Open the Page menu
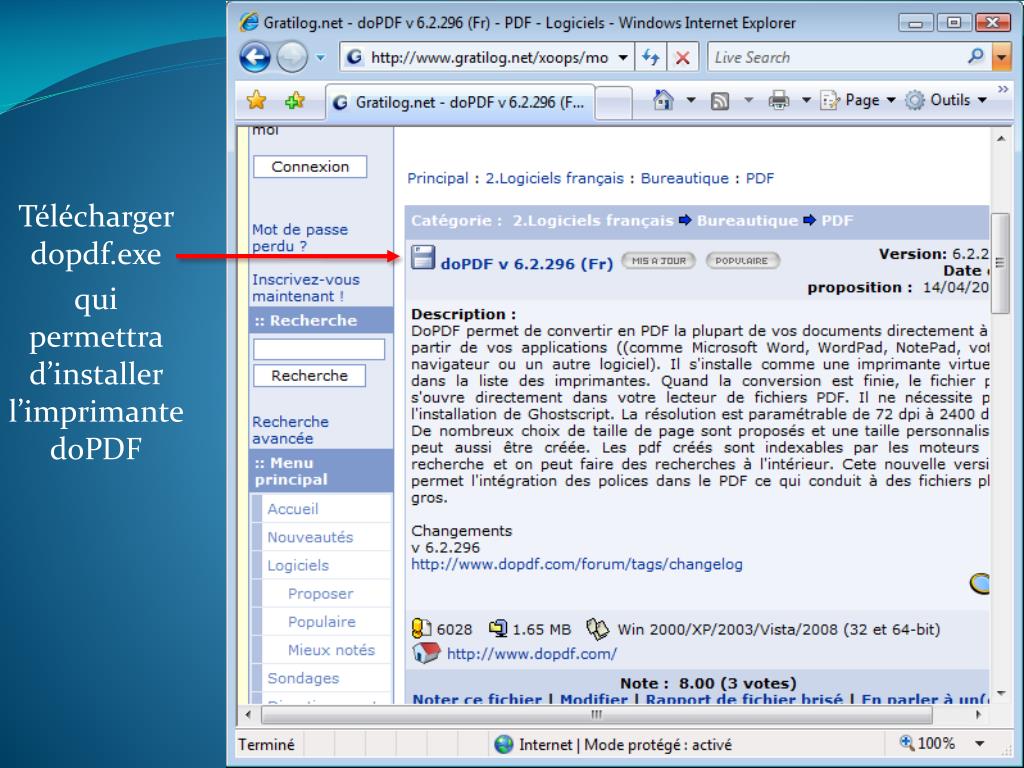 point(857,101)
